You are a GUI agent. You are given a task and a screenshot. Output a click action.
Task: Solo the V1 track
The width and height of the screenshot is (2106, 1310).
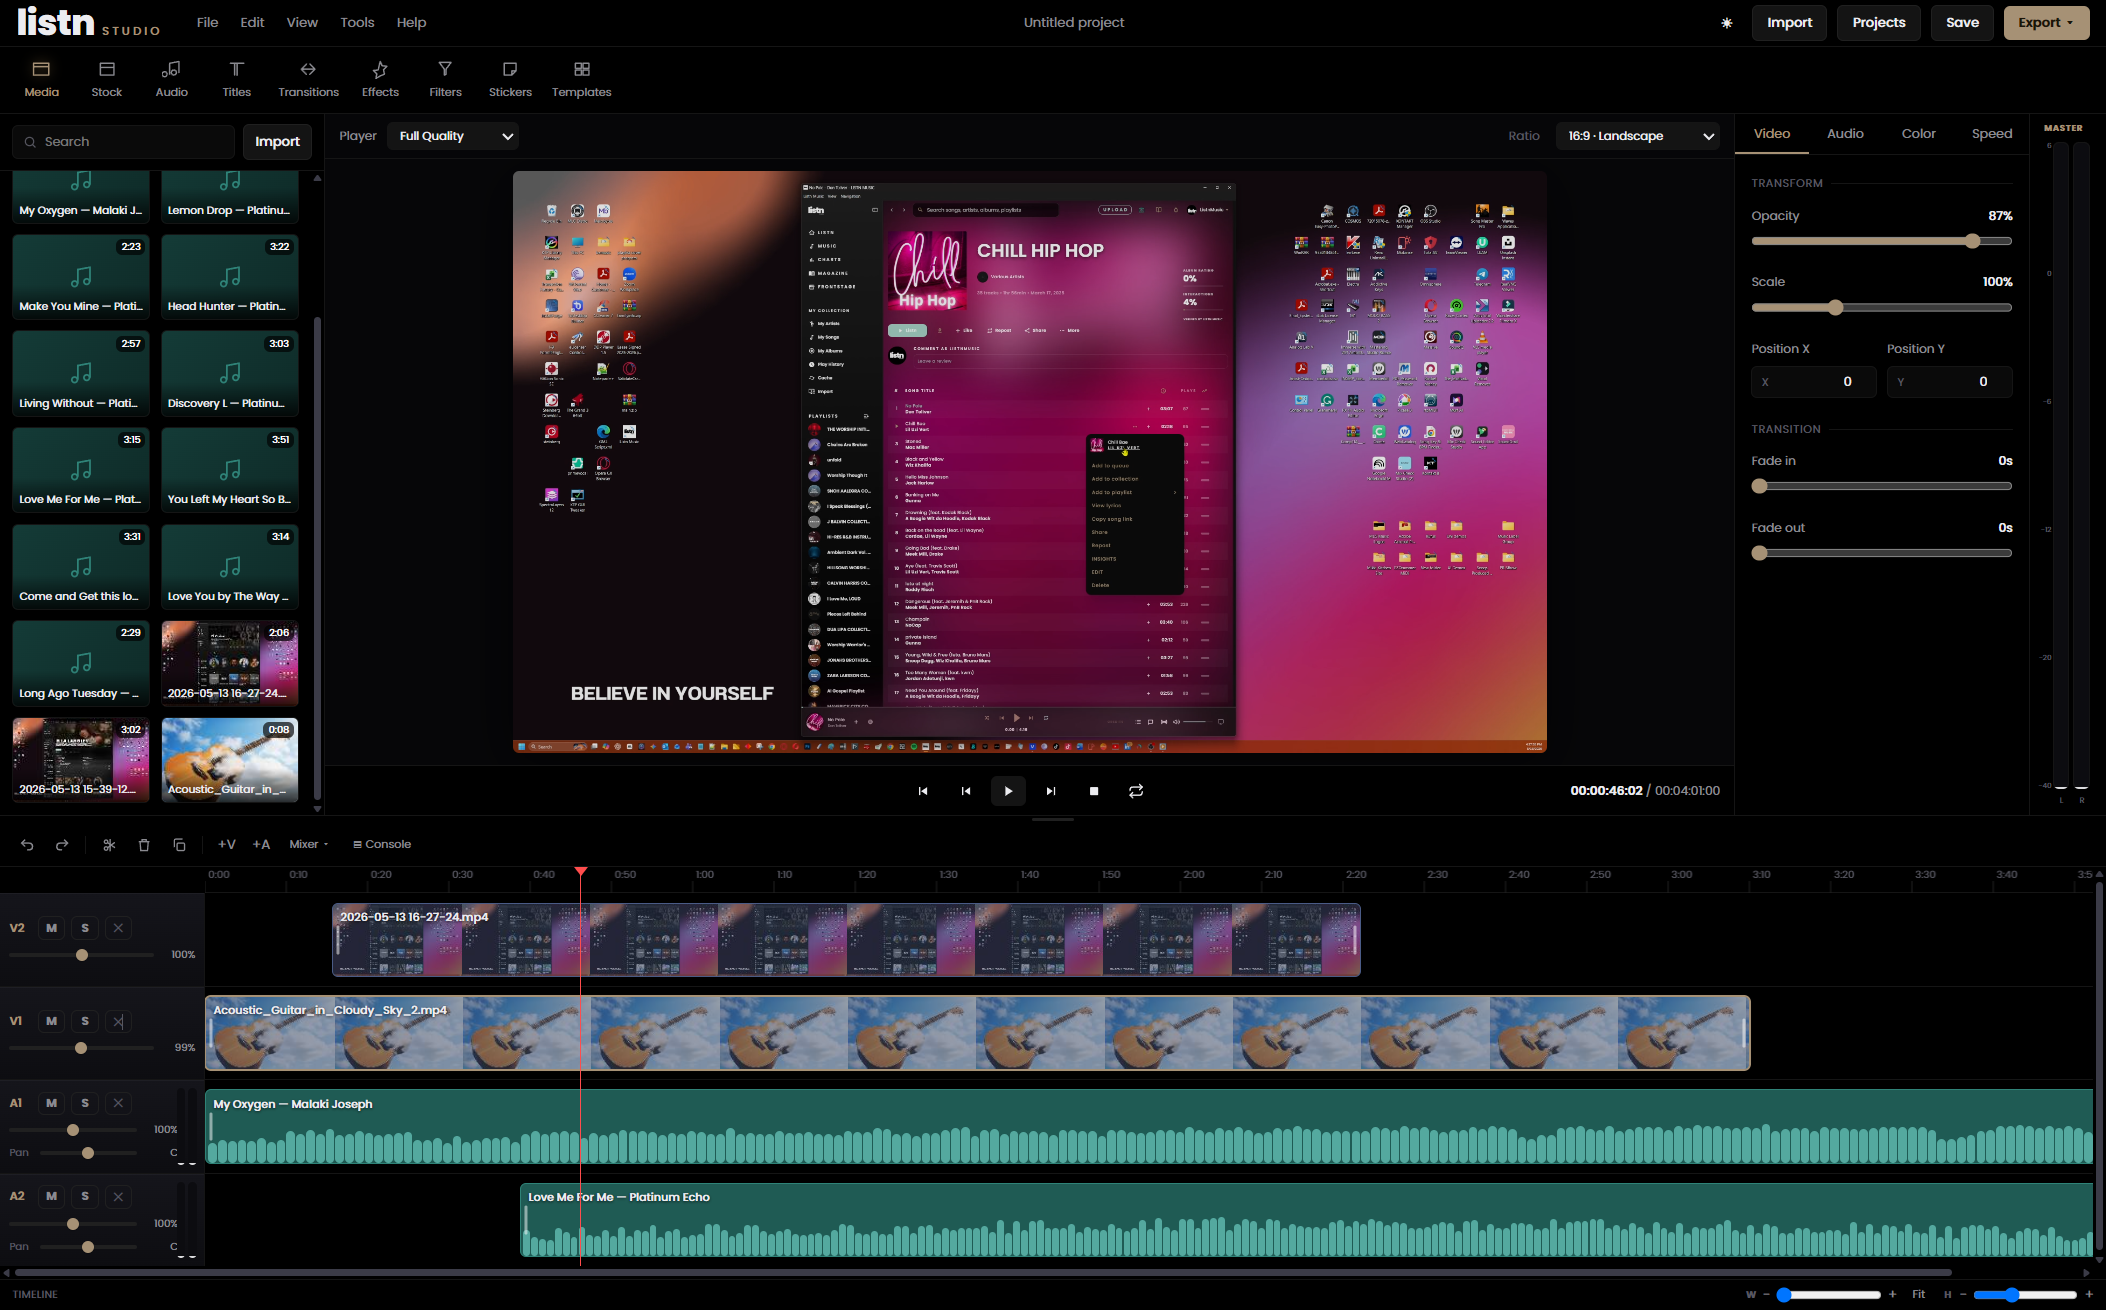[85, 1021]
